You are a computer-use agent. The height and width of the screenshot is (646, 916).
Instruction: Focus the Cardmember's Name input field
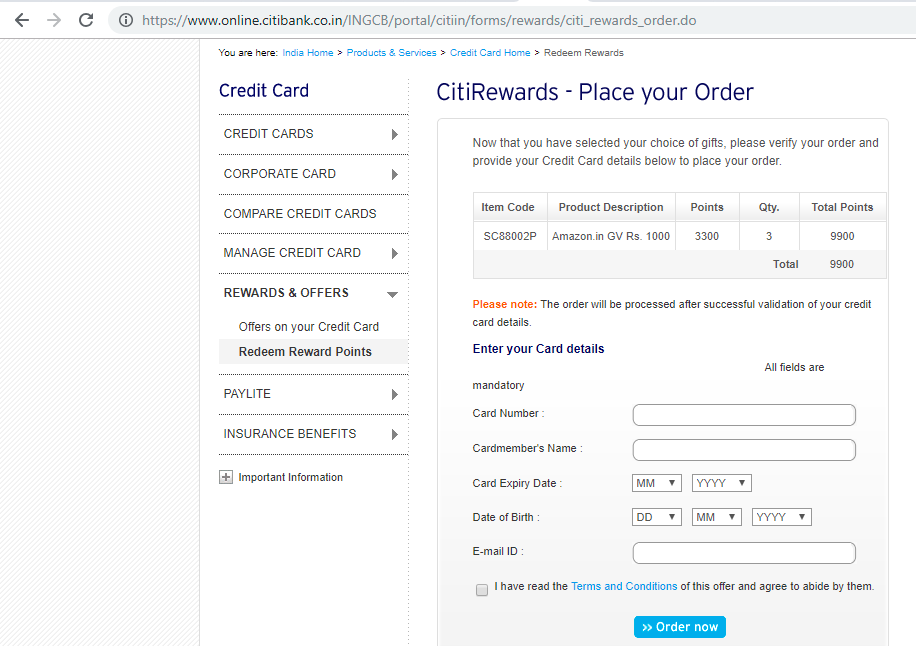click(x=744, y=450)
